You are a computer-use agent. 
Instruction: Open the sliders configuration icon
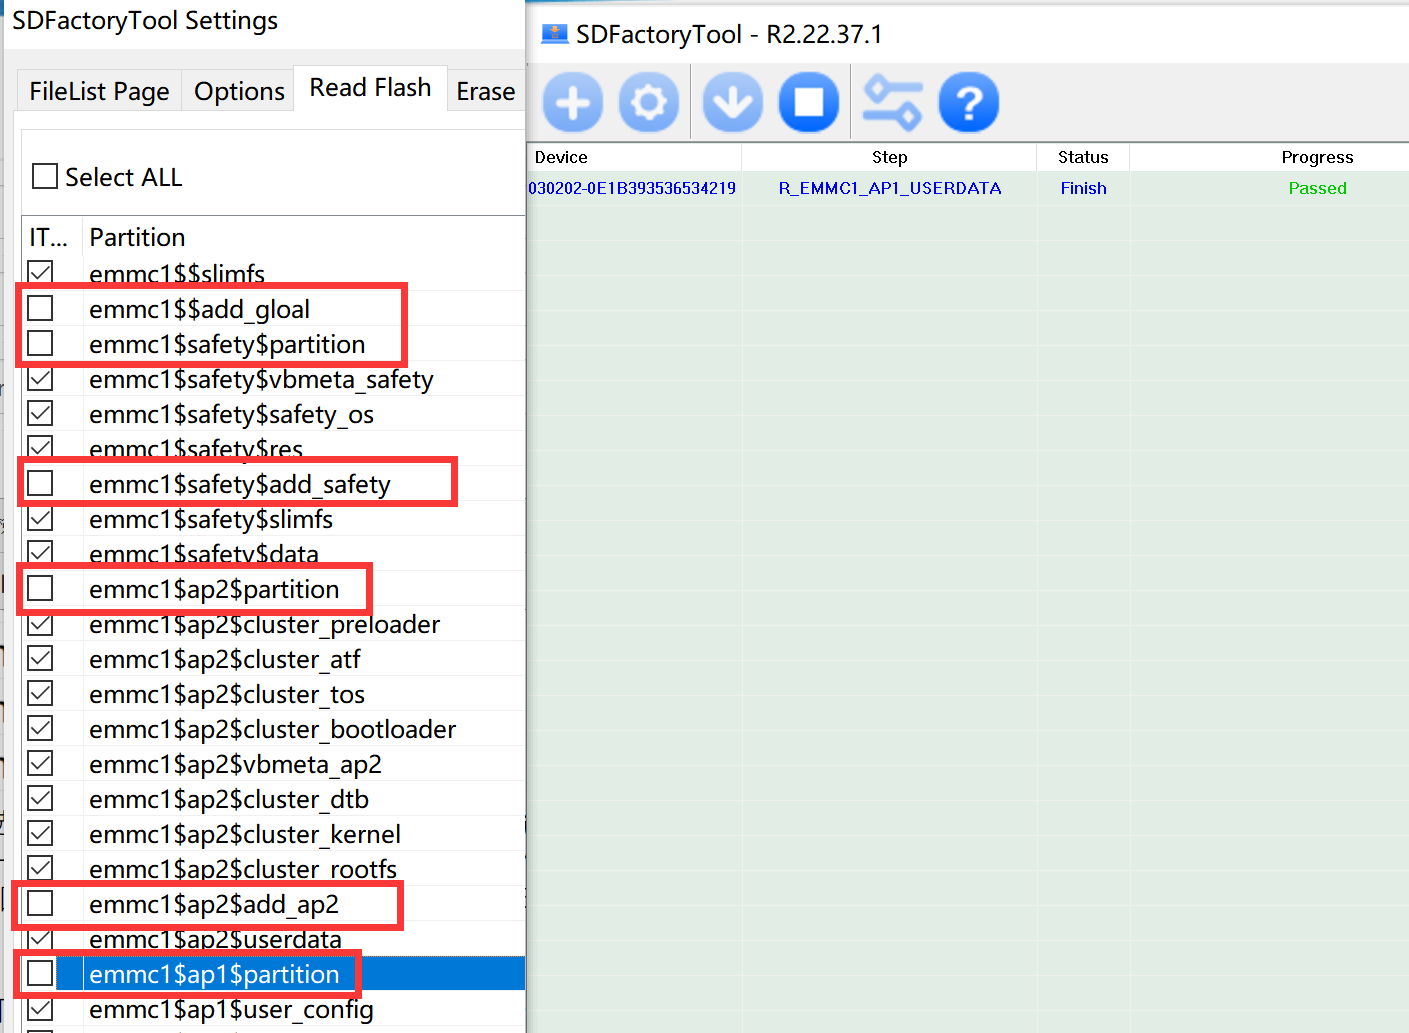(x=892, y=102)
